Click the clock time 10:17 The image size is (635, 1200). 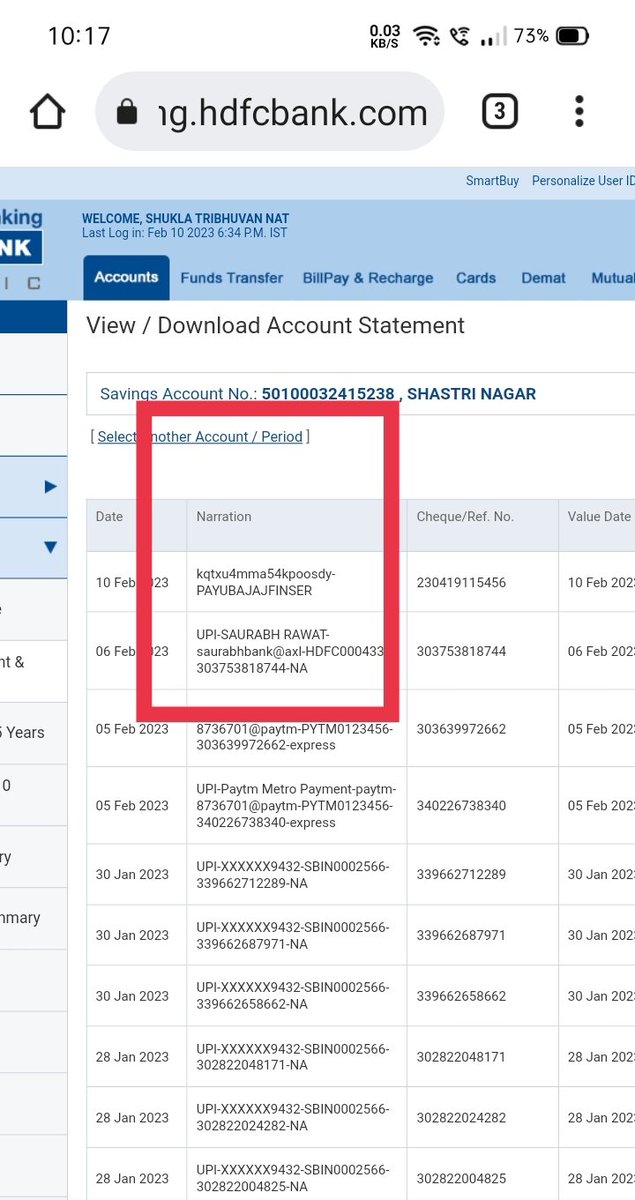[x=79, y=37]
